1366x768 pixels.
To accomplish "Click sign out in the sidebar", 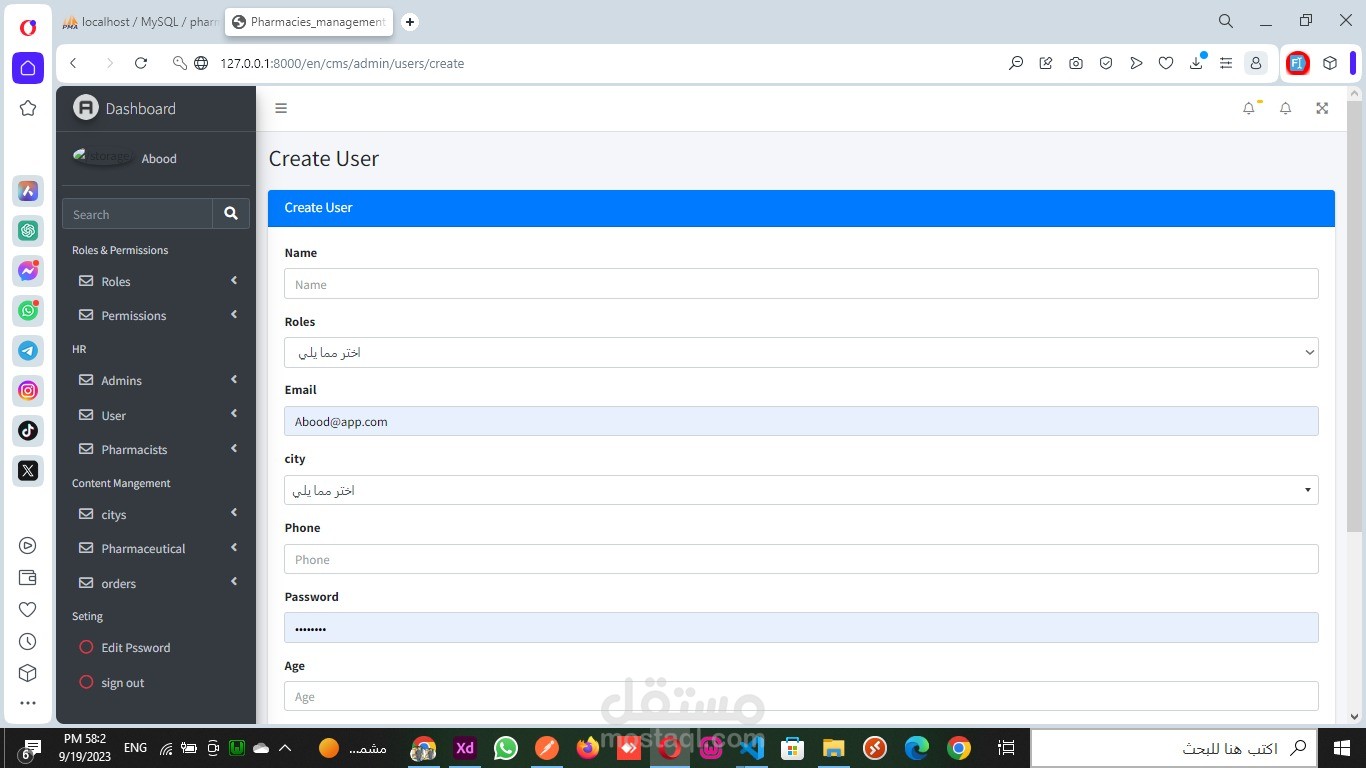I will pos(155,682).
